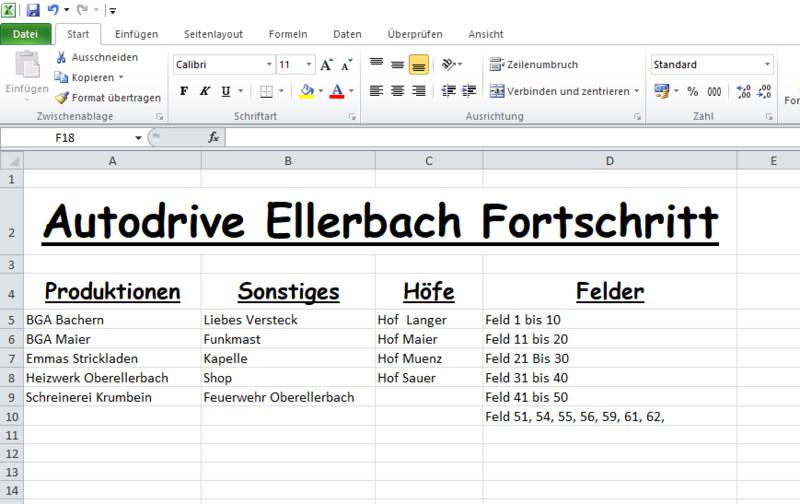Expand the Standard number format dropdown
The height and width of the screenshot is (504, 800).
click(x=767, y=65)
